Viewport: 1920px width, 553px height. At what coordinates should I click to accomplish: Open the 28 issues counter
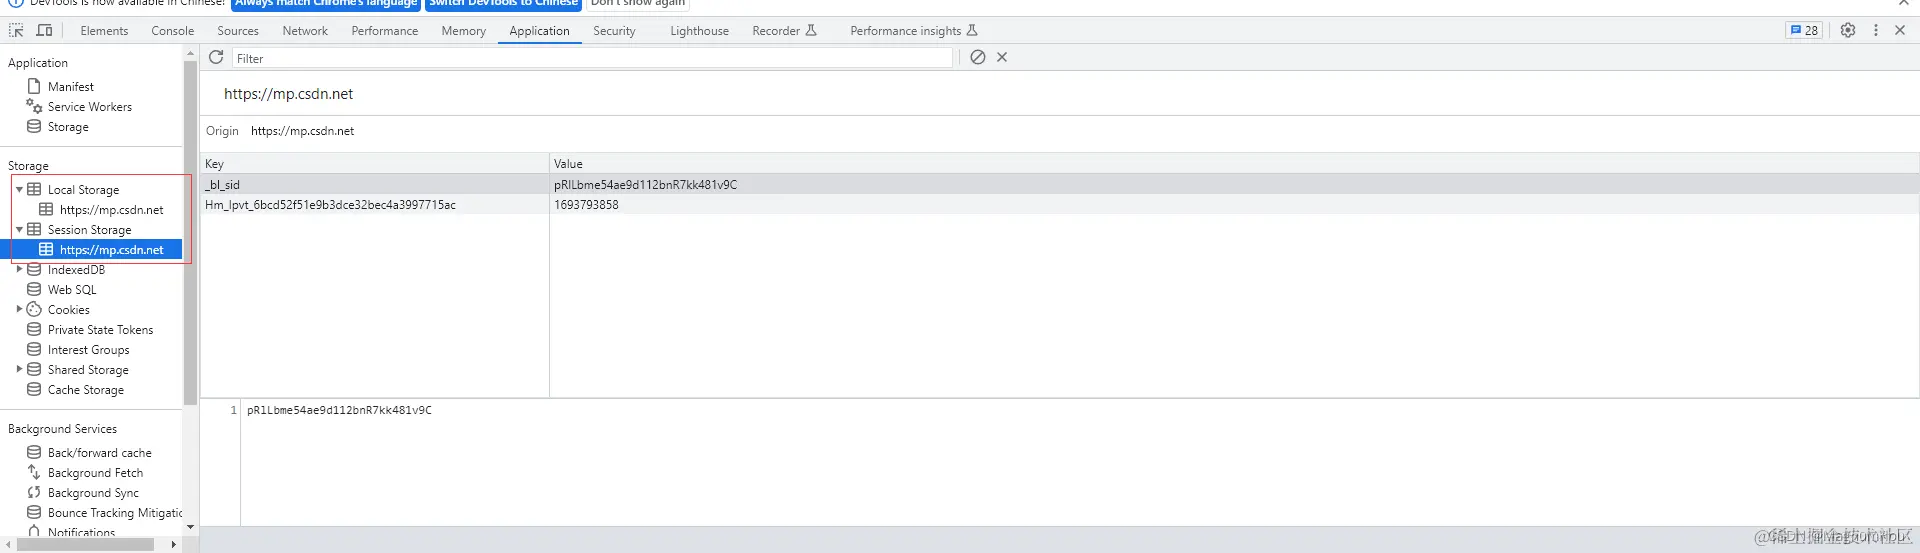point(1804,30)
